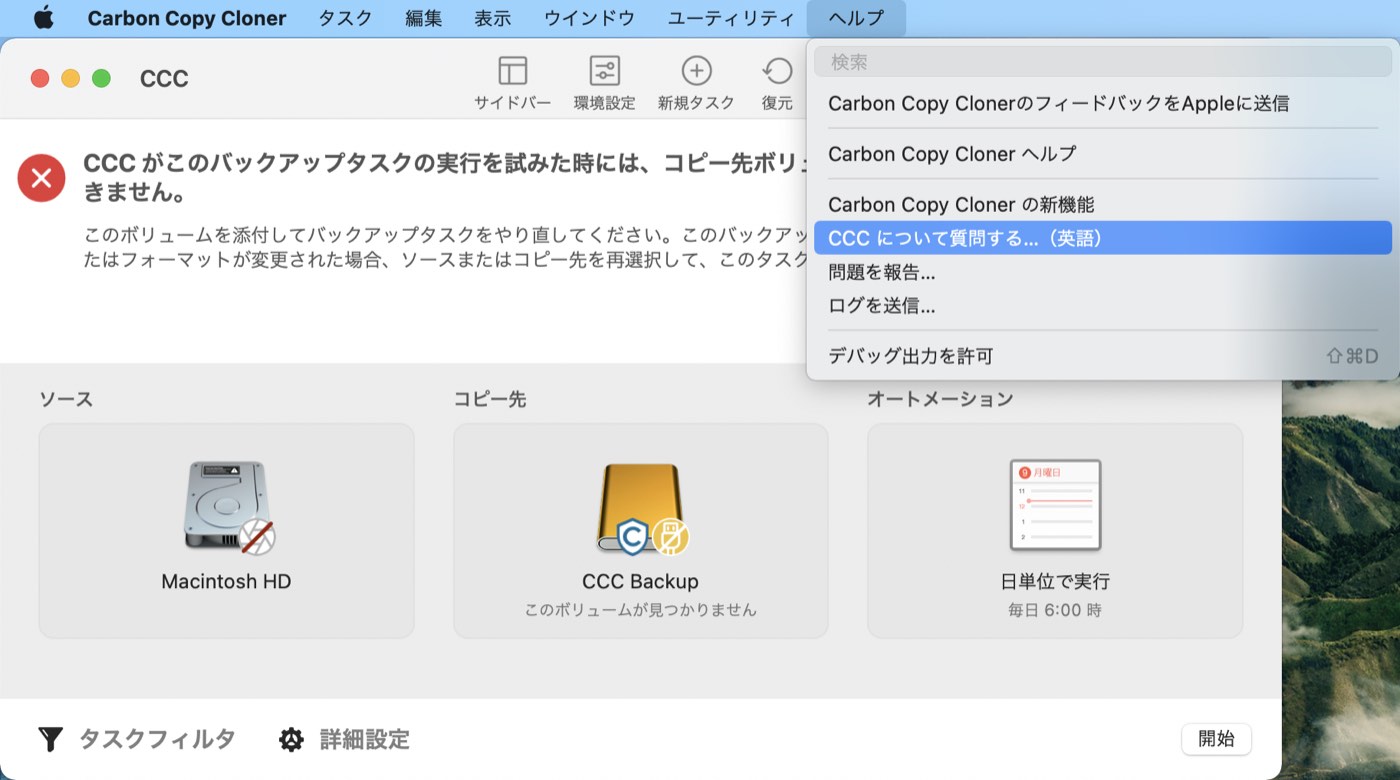The height and width of the screenshot is (780, 1400).
Task: Minimize the CCC window with yellow button
Action: tap(71, 79)
